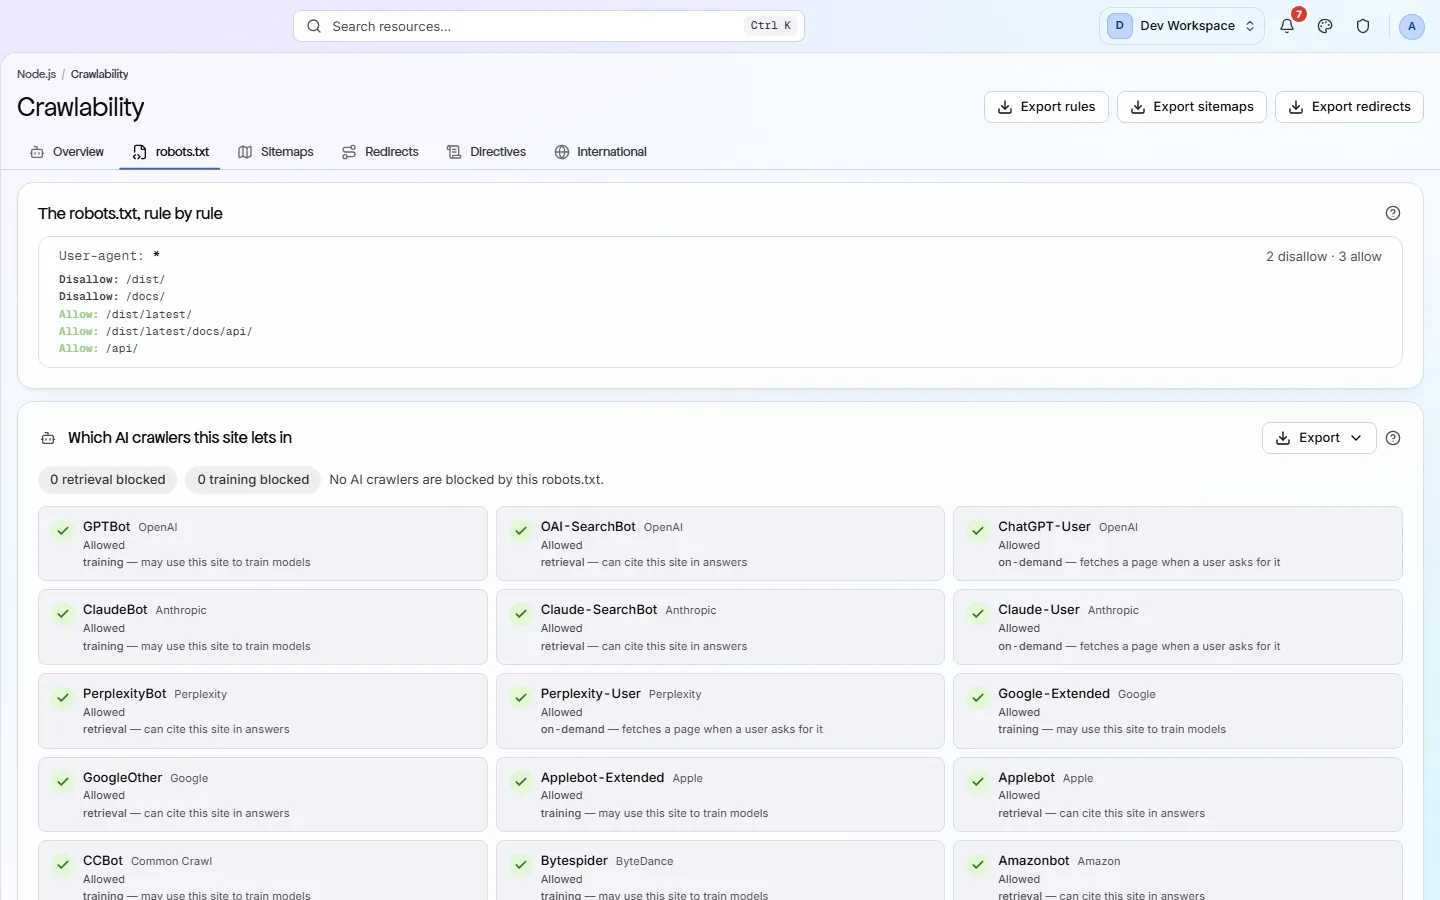The image size is (1440, 900).
Task: Click the Crawlability page heading
Action: tap(81, 107)
